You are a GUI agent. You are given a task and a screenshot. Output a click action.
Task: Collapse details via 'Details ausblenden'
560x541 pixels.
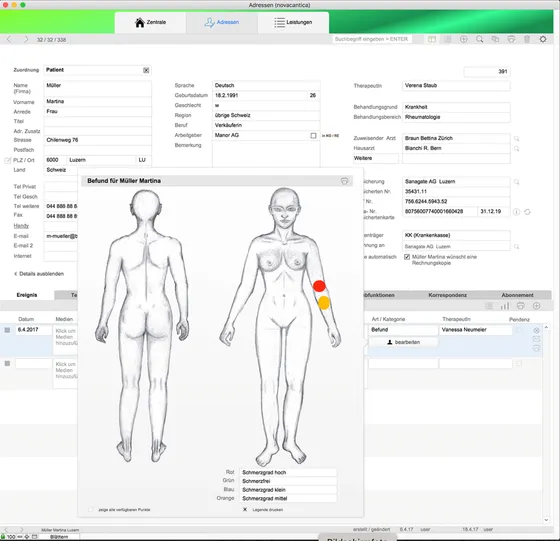[x=39, y=274]
